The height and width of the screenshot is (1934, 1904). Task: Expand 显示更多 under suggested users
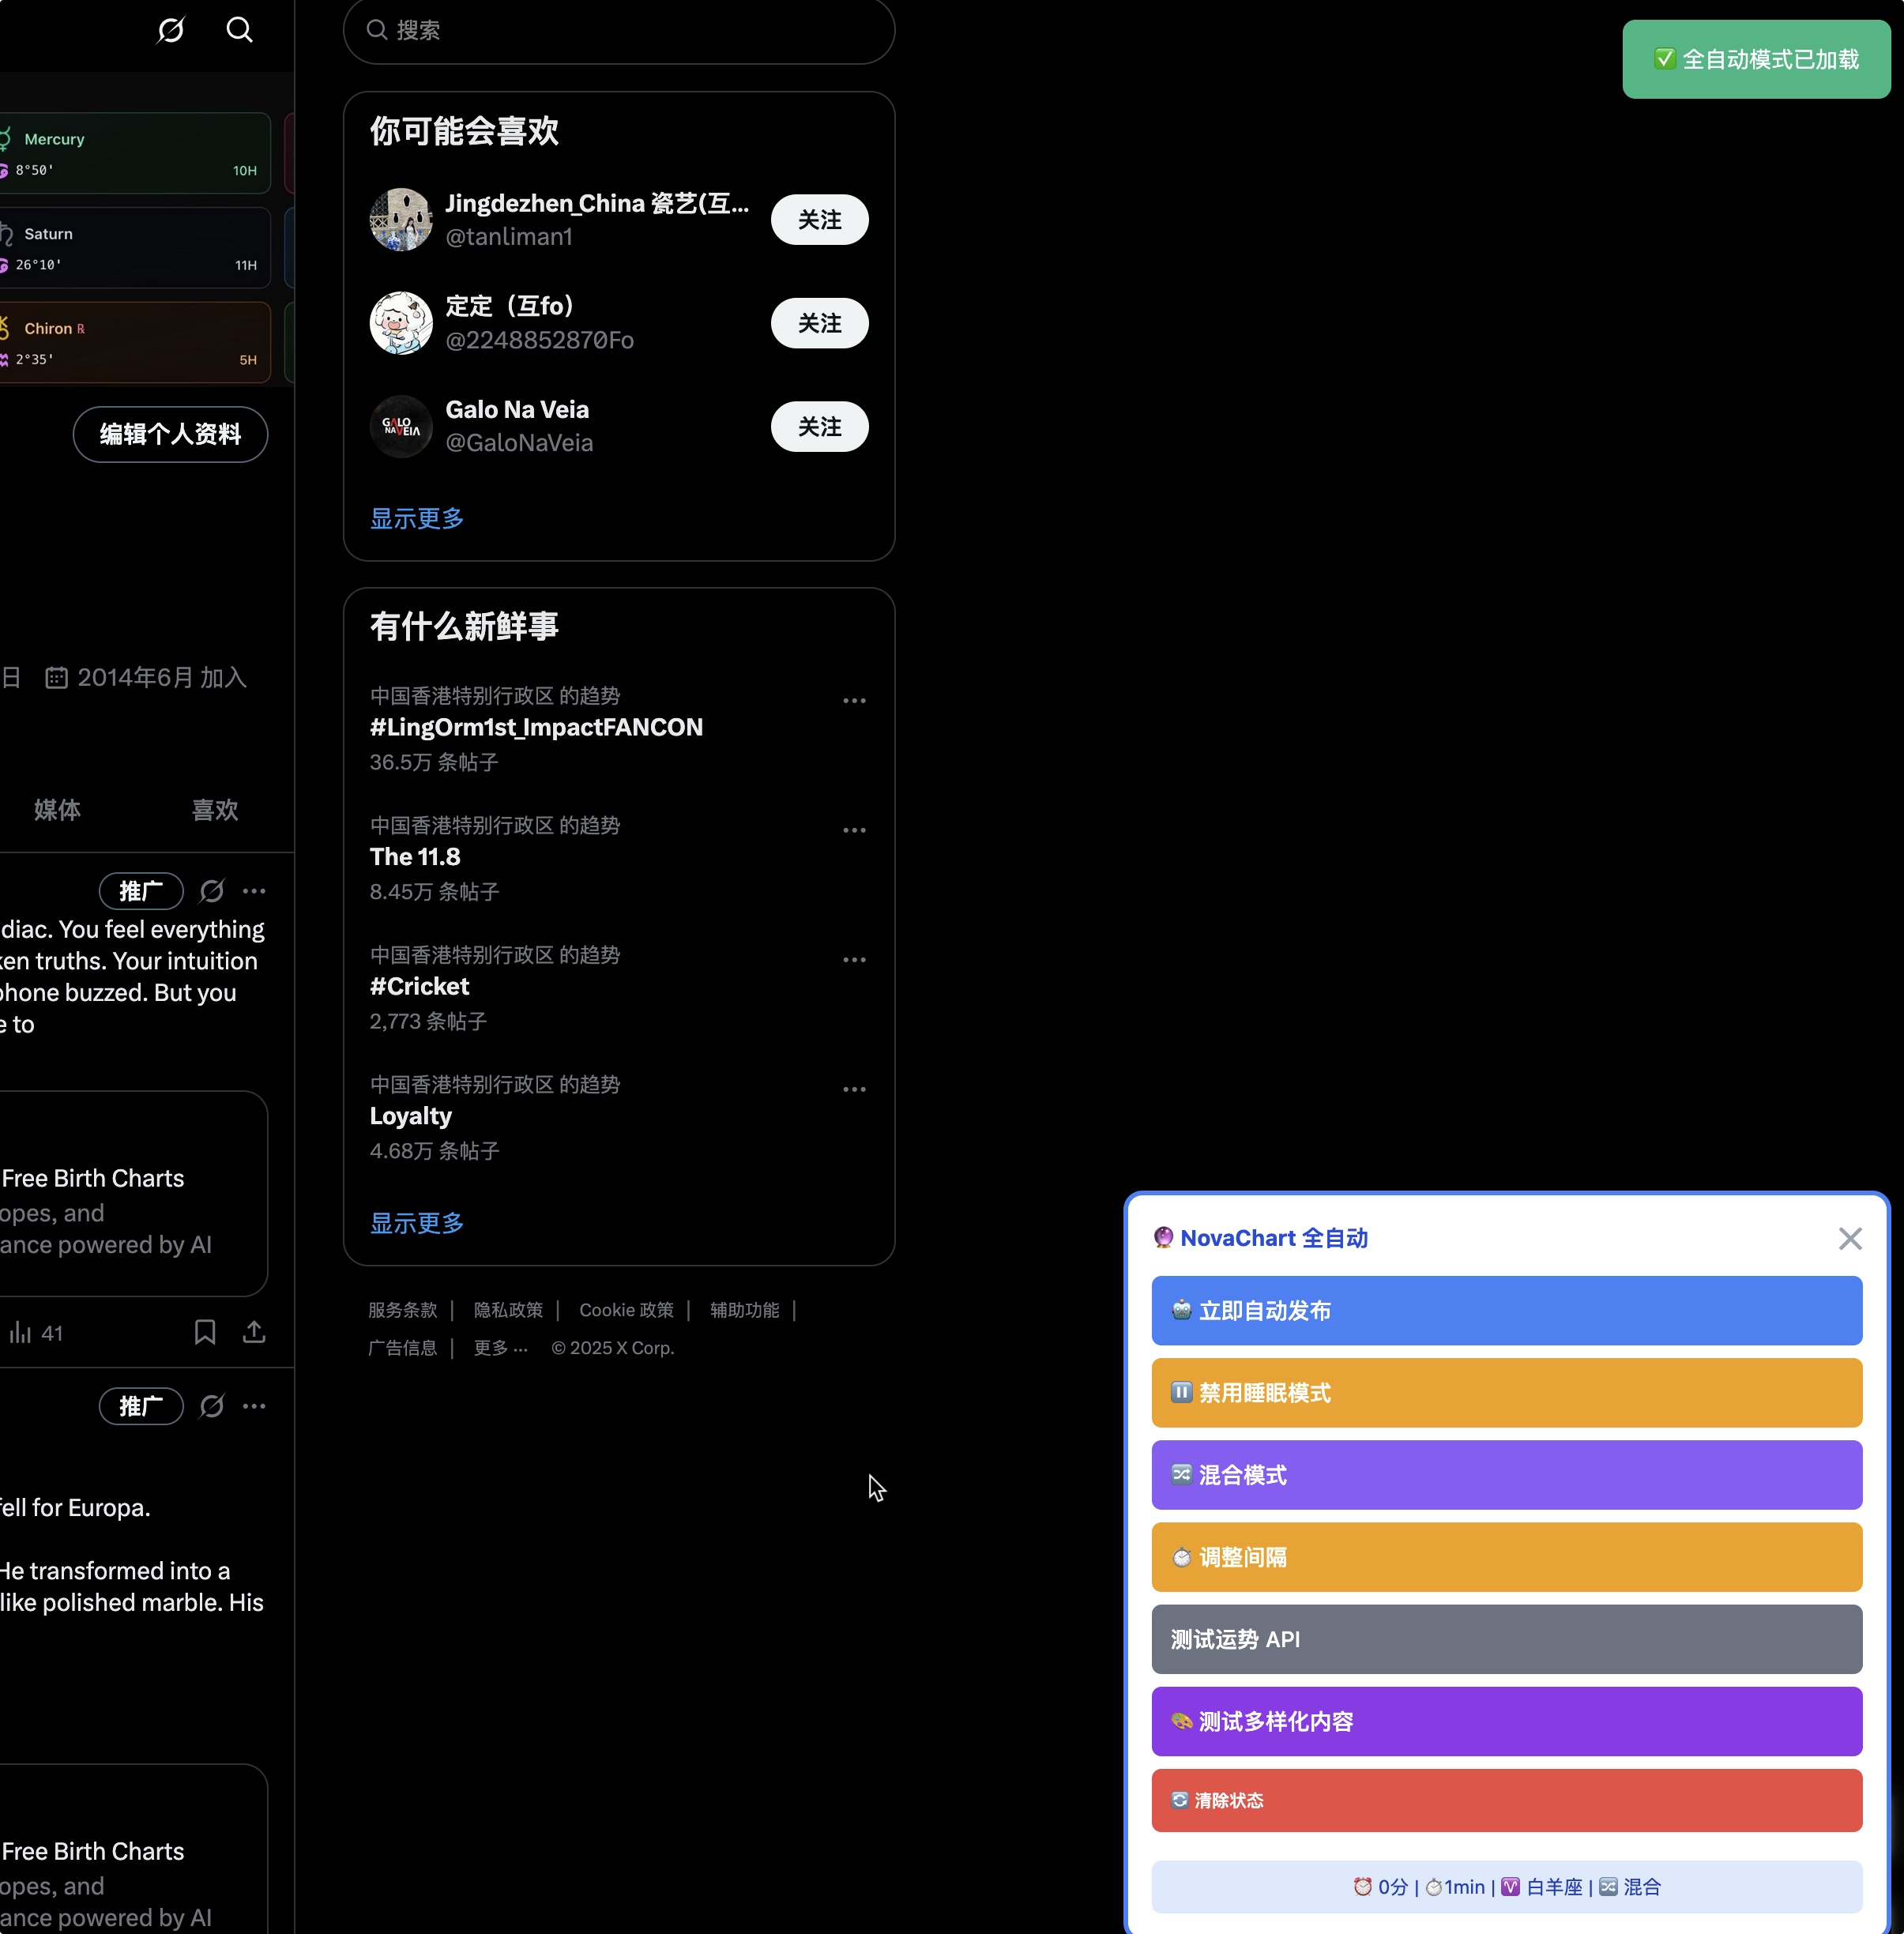click(x=415, y=518)
